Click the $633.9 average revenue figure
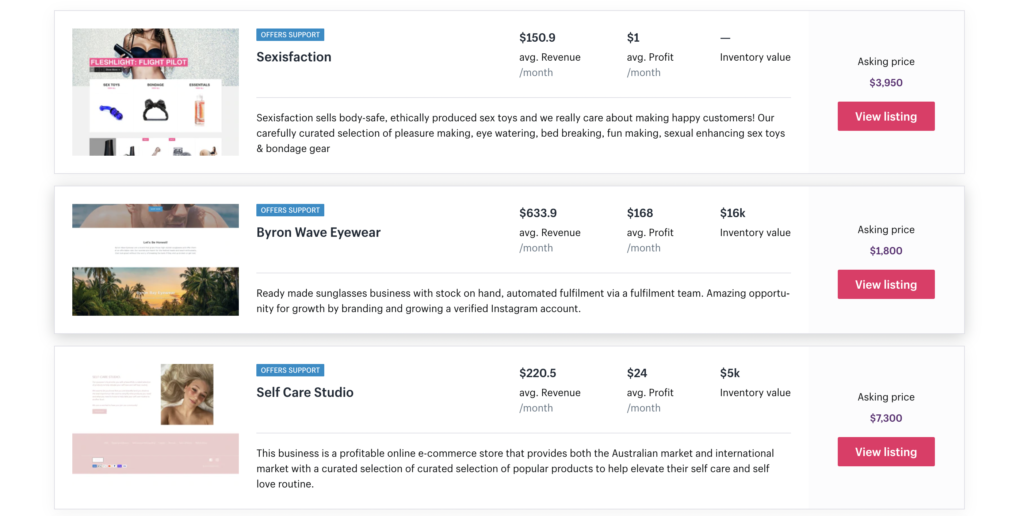Image resolution: width=1024 pixels, height=516 pixels. [x=538, y=213]
